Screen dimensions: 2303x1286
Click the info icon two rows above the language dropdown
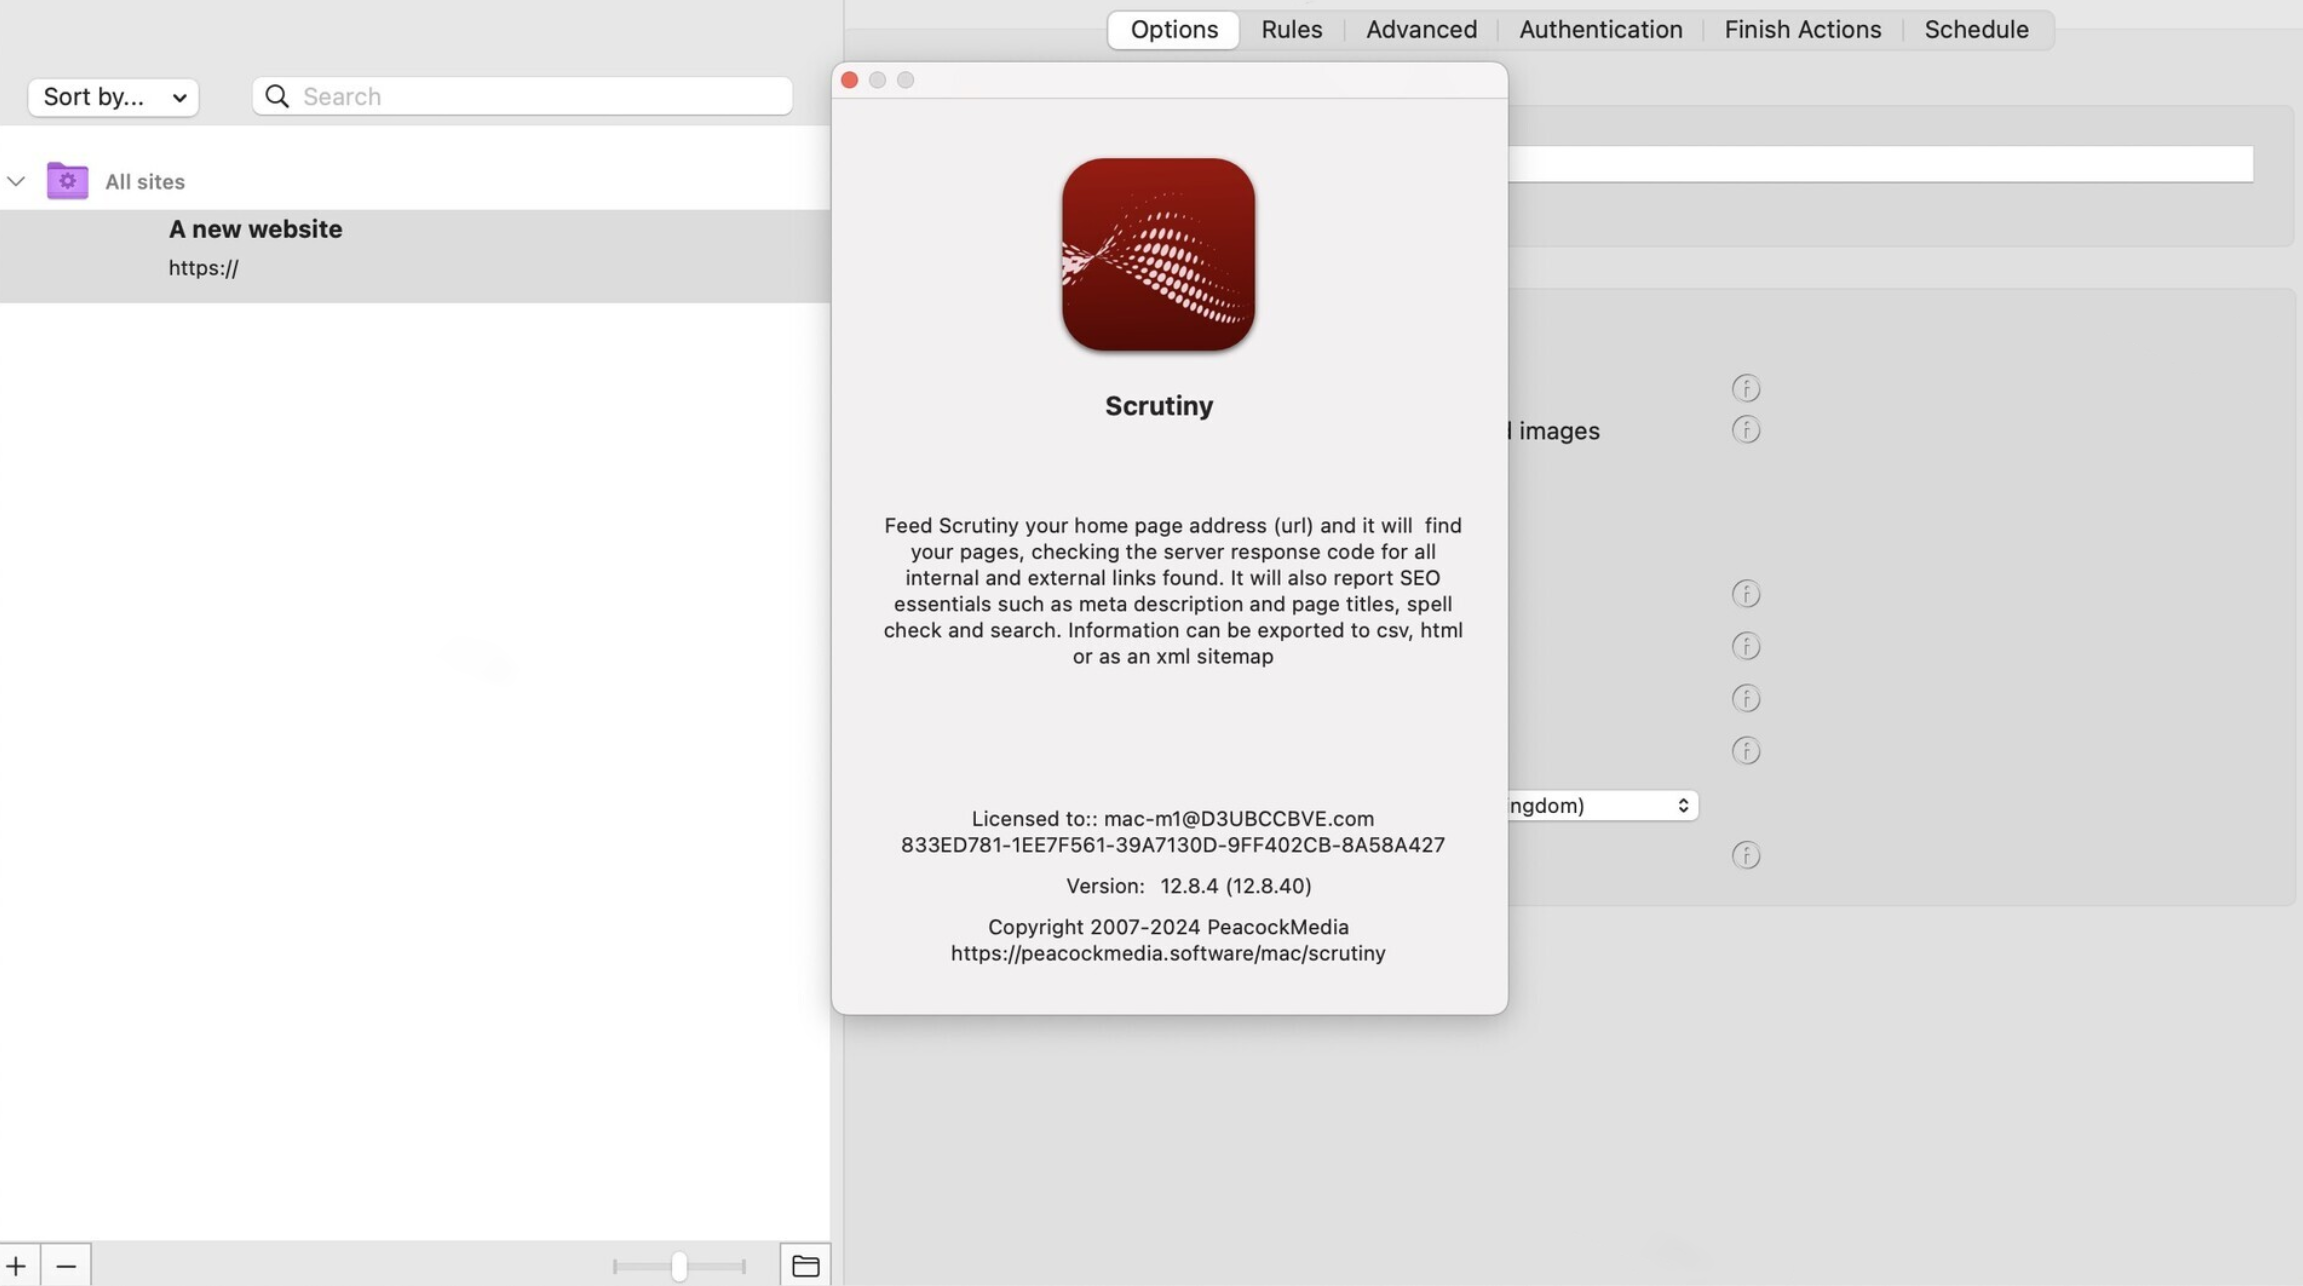(x=1745, y=698)
